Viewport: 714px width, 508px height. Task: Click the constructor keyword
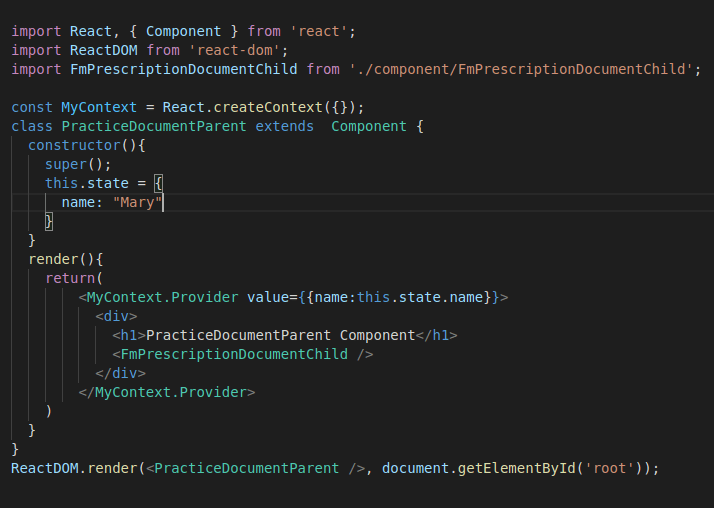pyautogui.click(x=74, y=145)
